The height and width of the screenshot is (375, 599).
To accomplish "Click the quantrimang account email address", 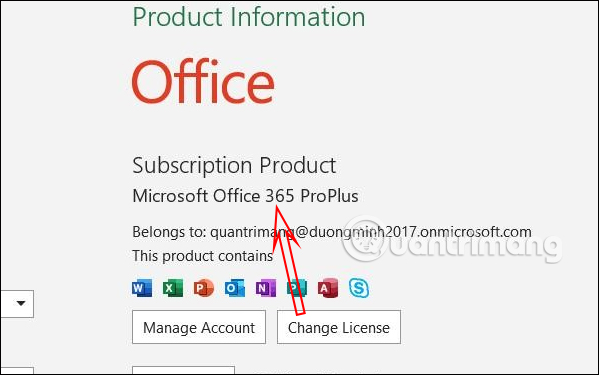I will 371,232.
